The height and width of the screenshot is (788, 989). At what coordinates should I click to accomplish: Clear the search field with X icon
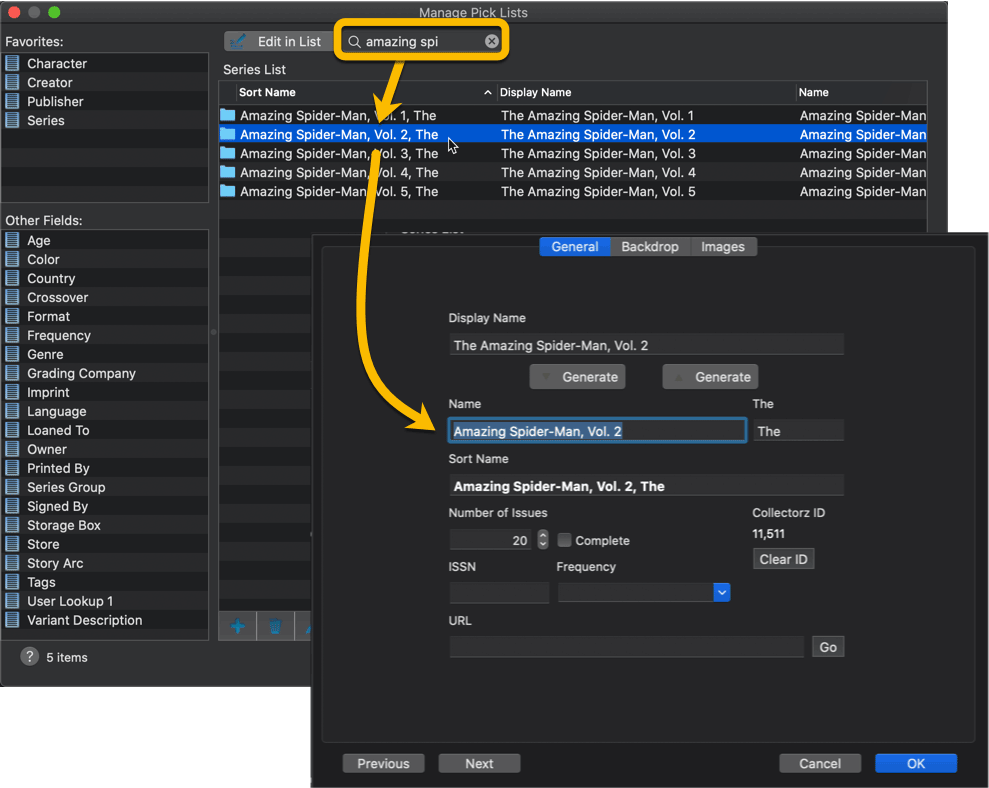491,42
